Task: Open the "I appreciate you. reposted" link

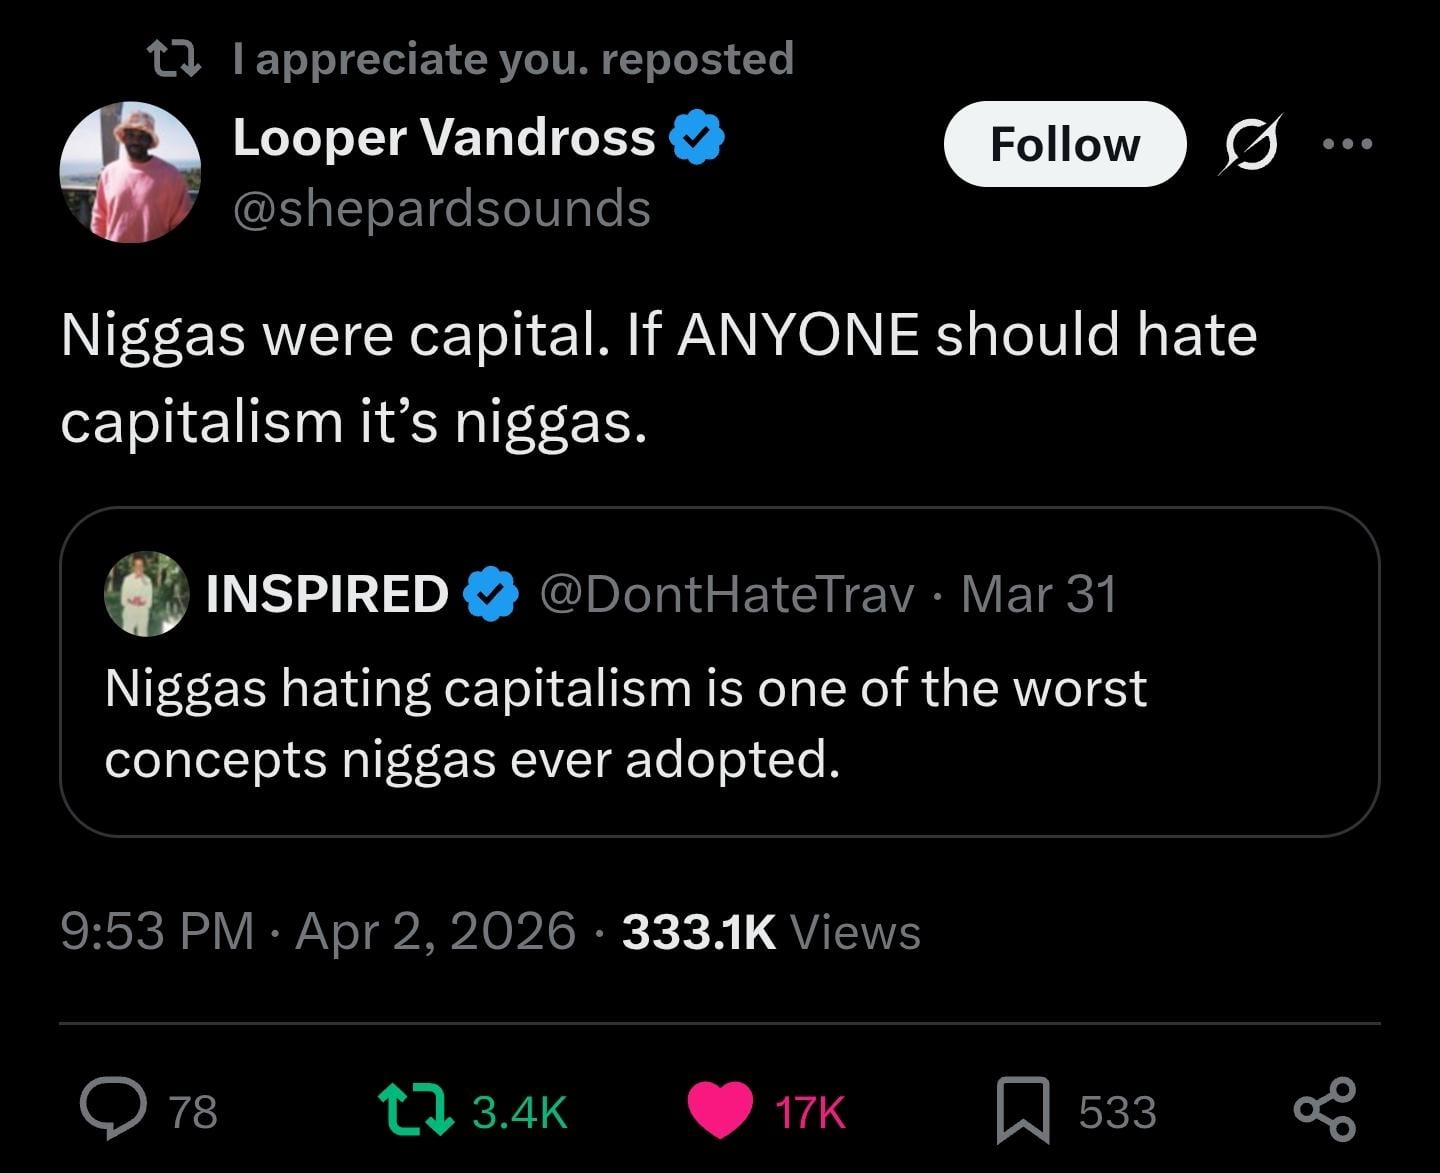Action: pyautogui.click(x=513, y=59)
